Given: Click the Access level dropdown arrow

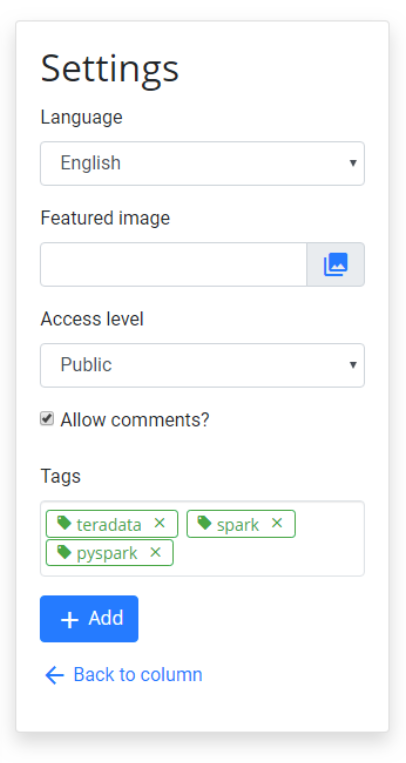Looking at the screenshot, I should 353,365.
